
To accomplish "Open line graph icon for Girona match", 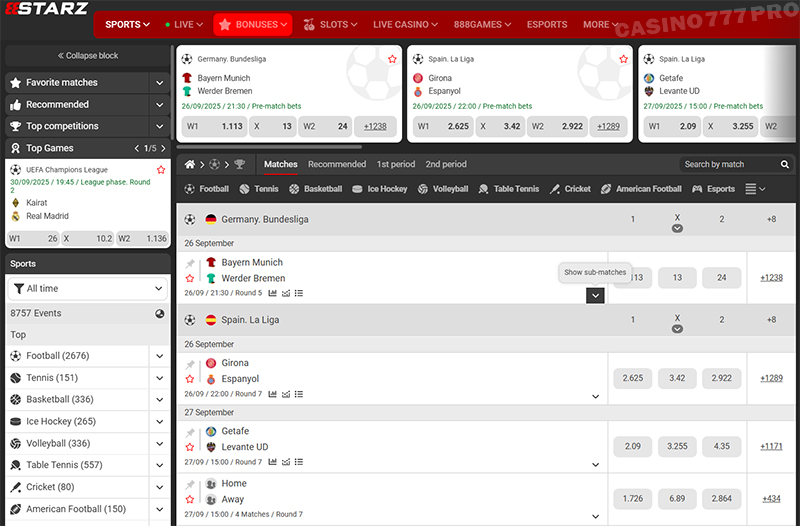I will click(x=286, y=394).
